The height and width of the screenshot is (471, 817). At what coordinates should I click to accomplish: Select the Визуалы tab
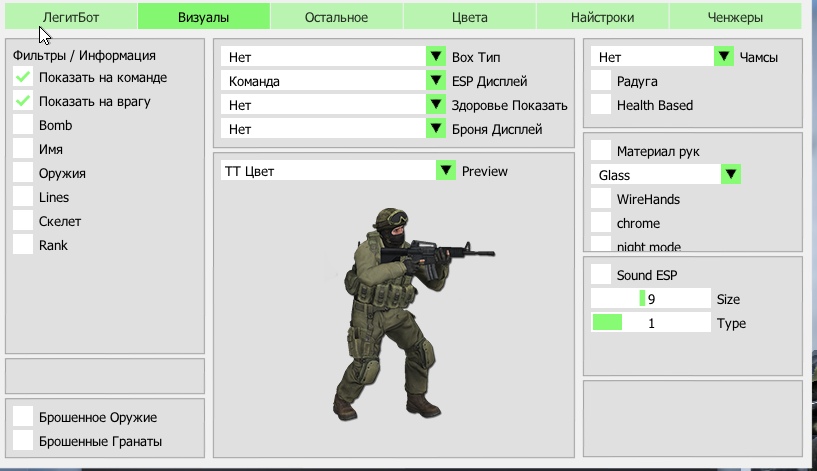pyautogui.click(x=204, y=17)
